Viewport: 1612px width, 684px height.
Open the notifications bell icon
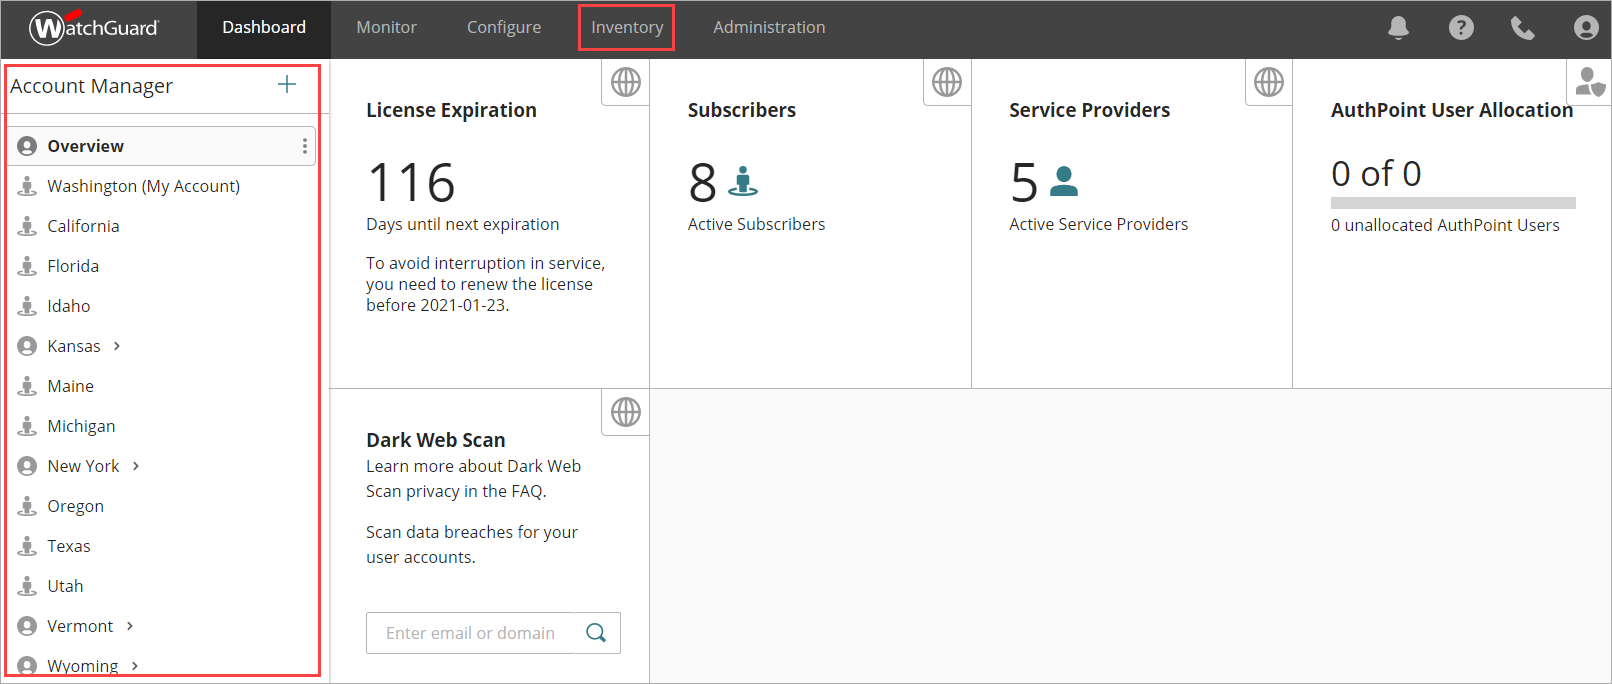(x=1398, y=28)
